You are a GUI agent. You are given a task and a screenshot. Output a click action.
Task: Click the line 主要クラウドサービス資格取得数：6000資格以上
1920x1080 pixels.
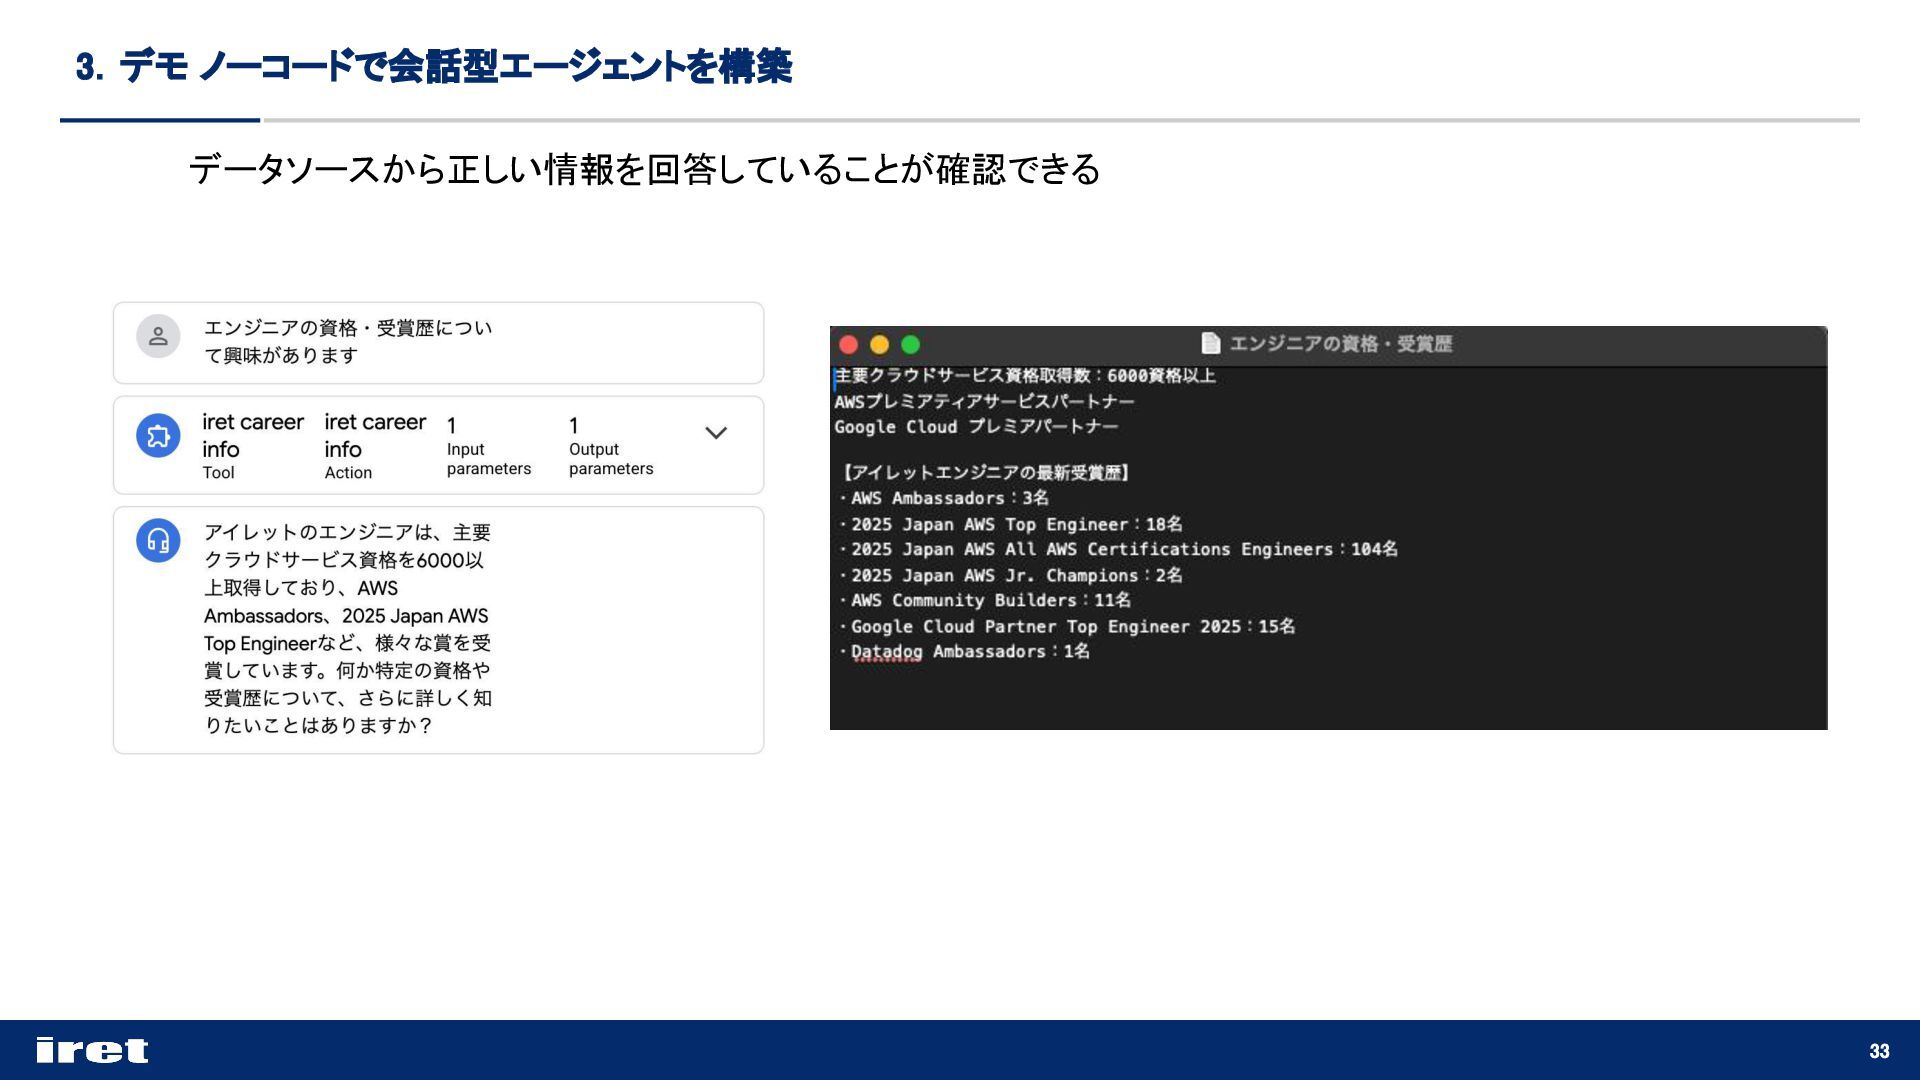[x=1025, y=376]
